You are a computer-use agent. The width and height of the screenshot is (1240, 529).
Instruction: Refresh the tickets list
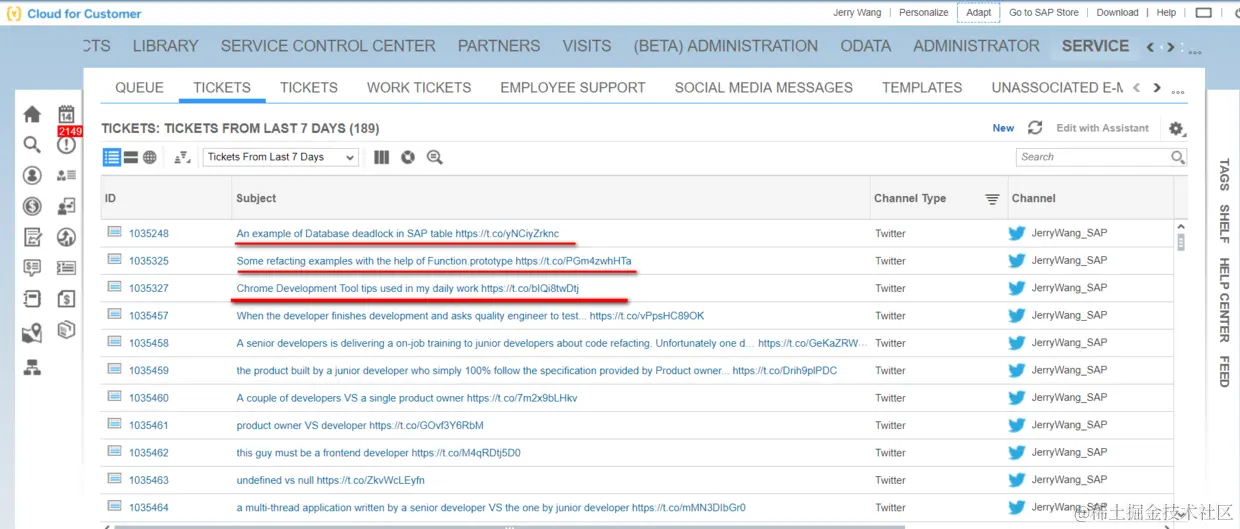pyautogui.click(x=1035, y=128)
